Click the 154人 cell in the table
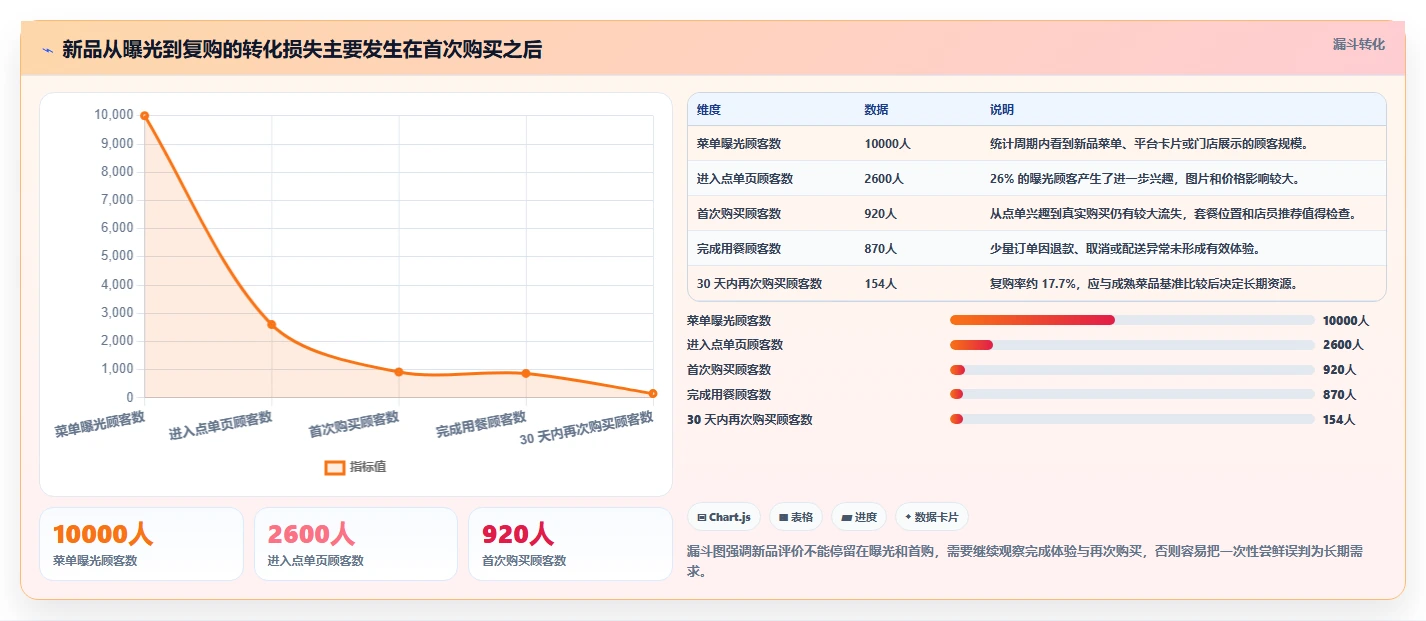 881,284
